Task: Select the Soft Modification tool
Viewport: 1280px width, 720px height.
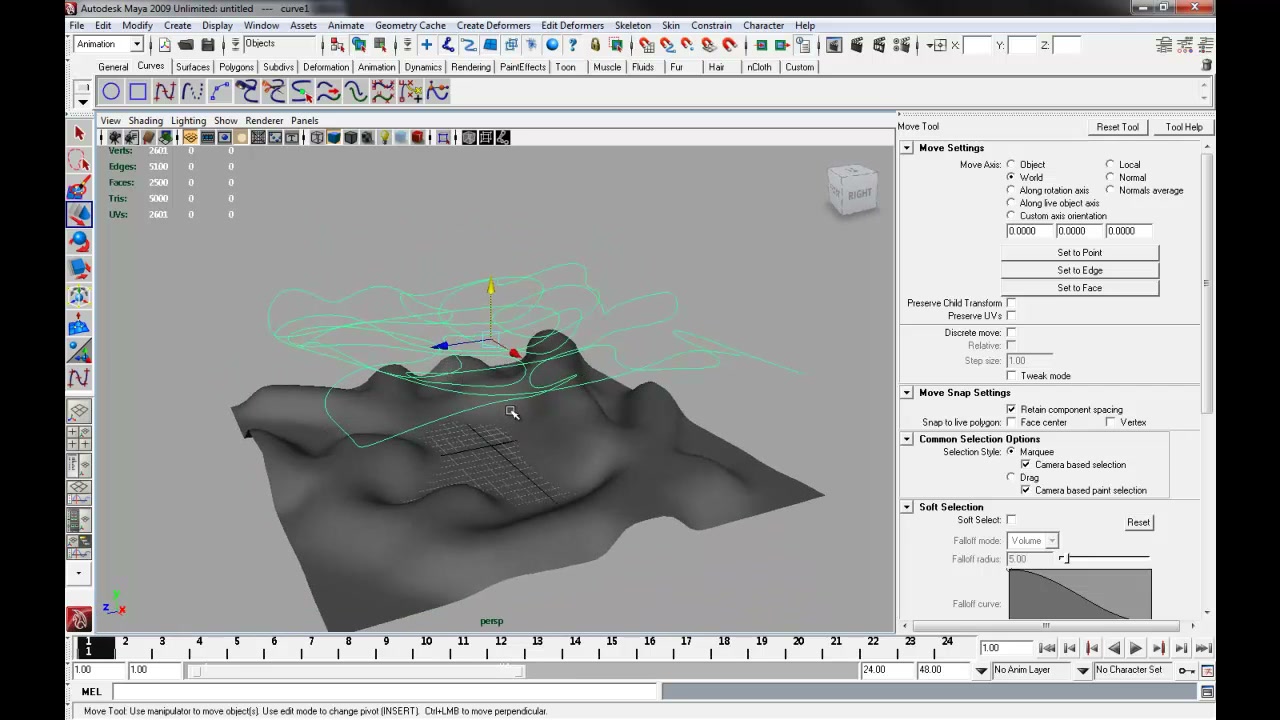Action: tap(79, 324)
